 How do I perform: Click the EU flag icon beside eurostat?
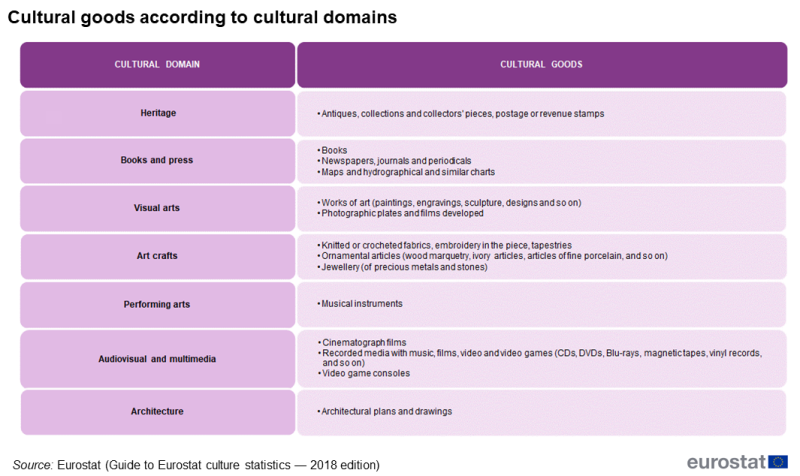coord(778,462)
